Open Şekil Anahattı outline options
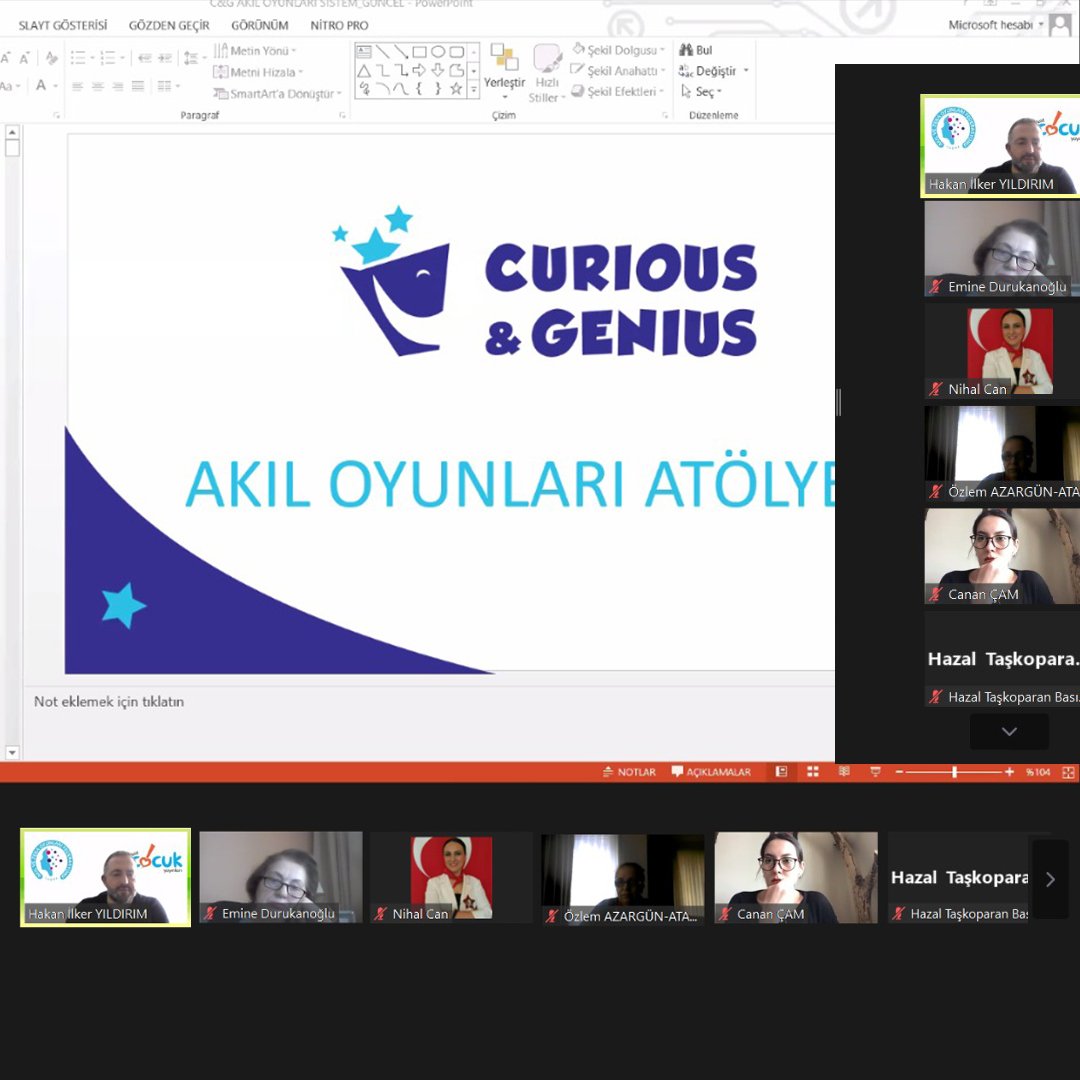The width and height of the screenshot is (1080, 1080). tap(618, 70)
